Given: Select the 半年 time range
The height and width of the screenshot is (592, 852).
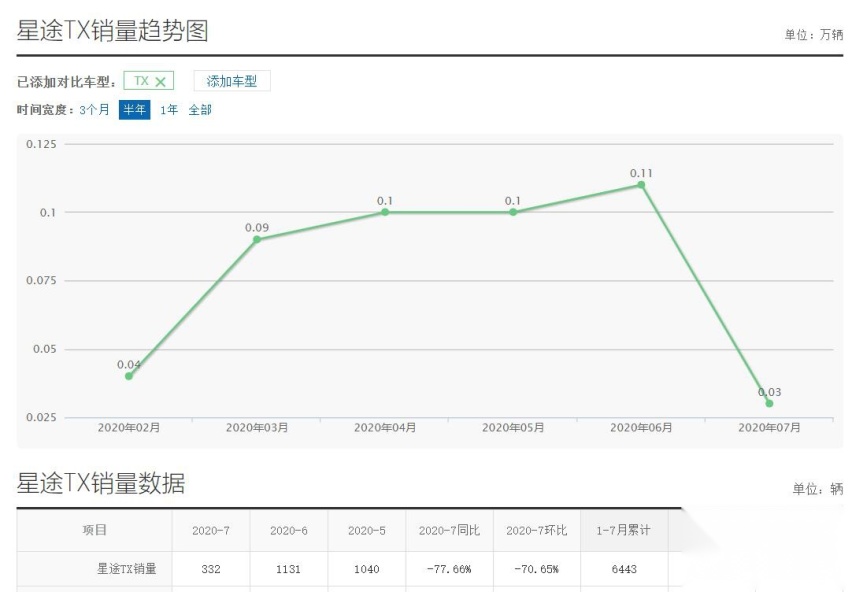Looking at the screenshot, I should pyautogui.click(x=134, y=110).
